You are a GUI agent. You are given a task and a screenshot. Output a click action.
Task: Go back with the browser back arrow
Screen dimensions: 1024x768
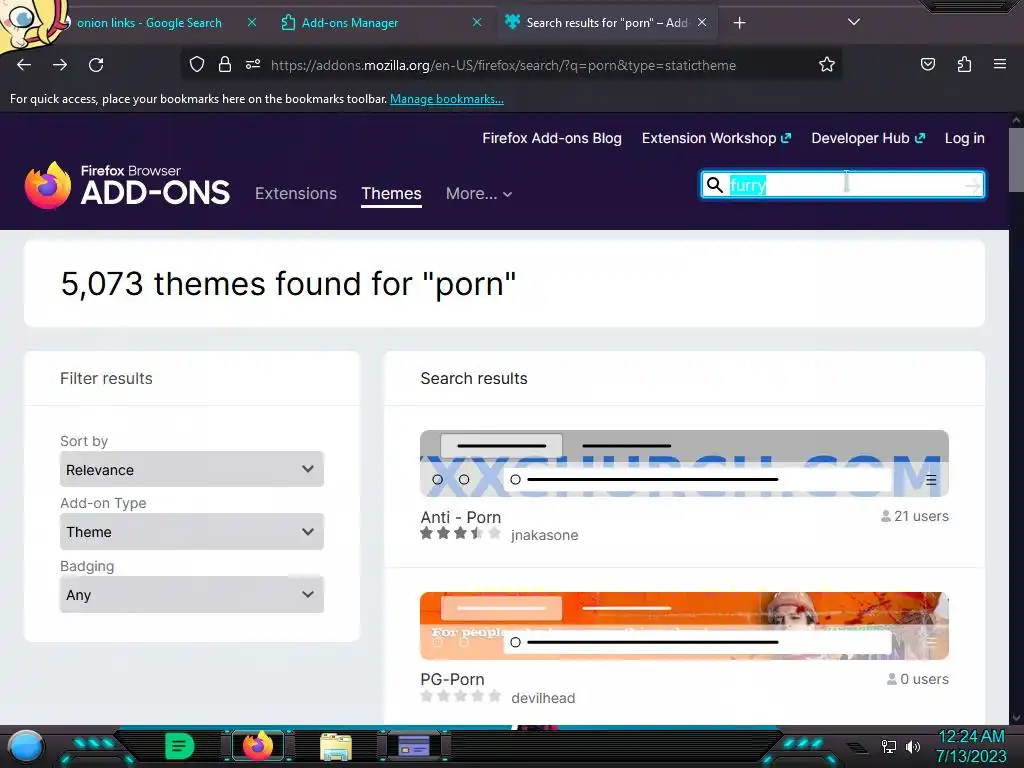pos(24,65)
